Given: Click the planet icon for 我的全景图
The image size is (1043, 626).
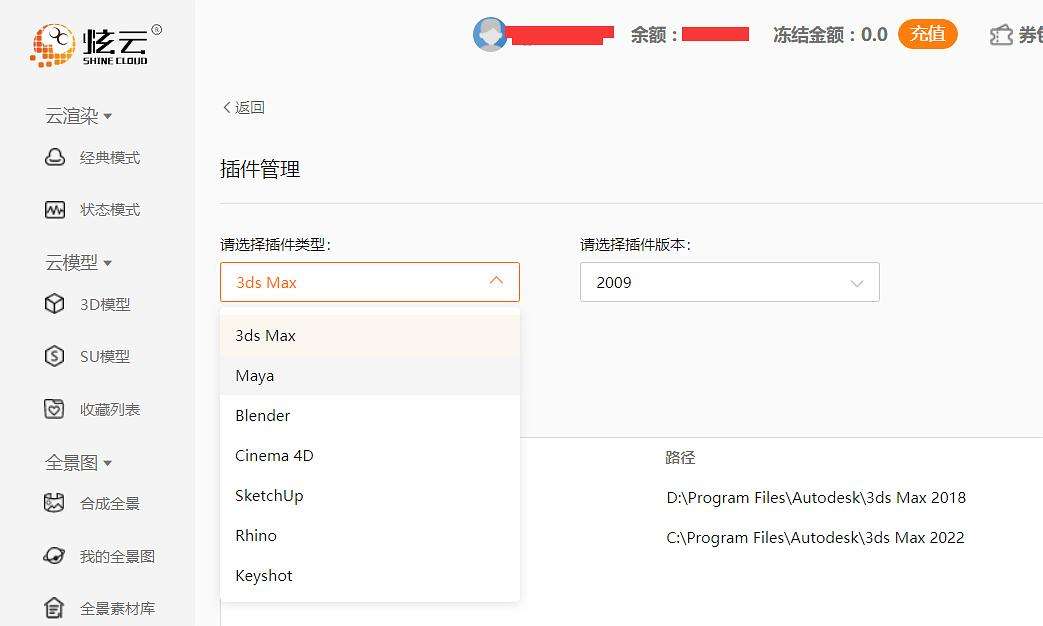Looking at the screenshot, I should [55, 555].
